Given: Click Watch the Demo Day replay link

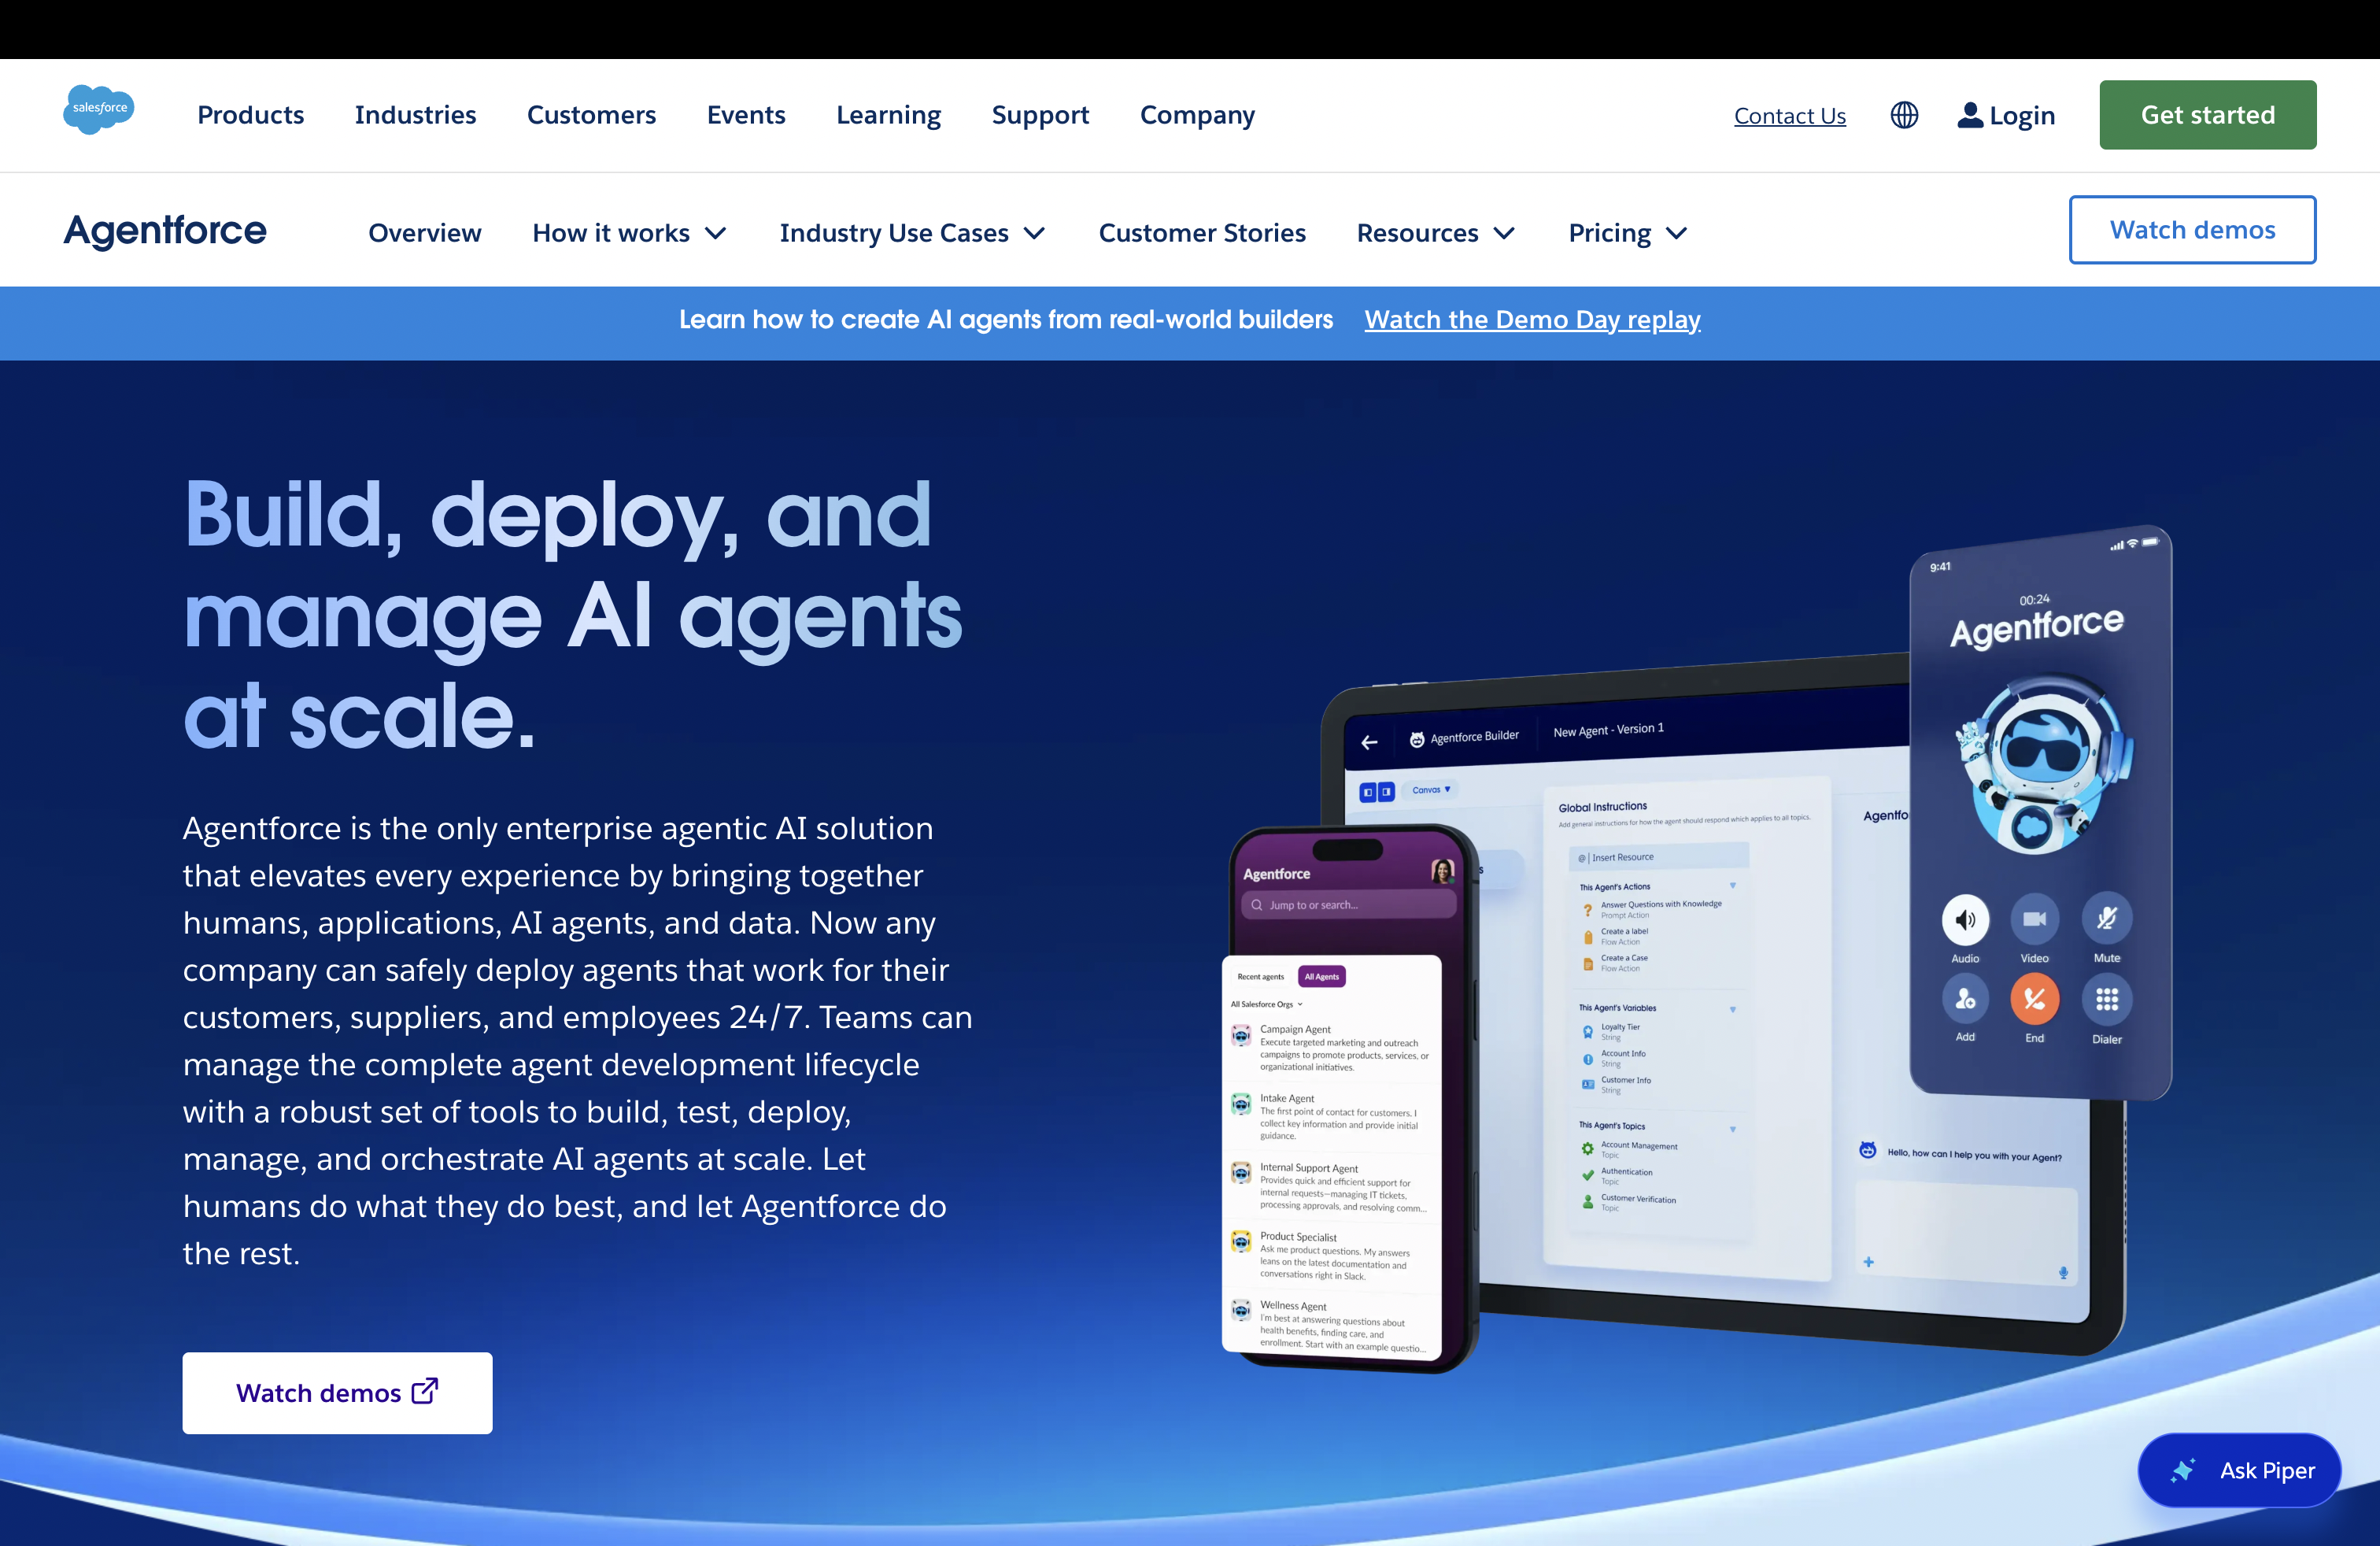Looking at the screenshot, I should pos(1532,320).
